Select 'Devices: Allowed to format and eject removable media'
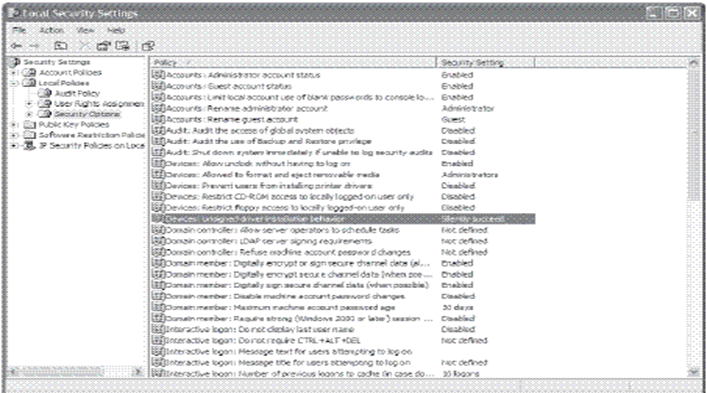Screen dimensions: 707x393 pos(272,174)
